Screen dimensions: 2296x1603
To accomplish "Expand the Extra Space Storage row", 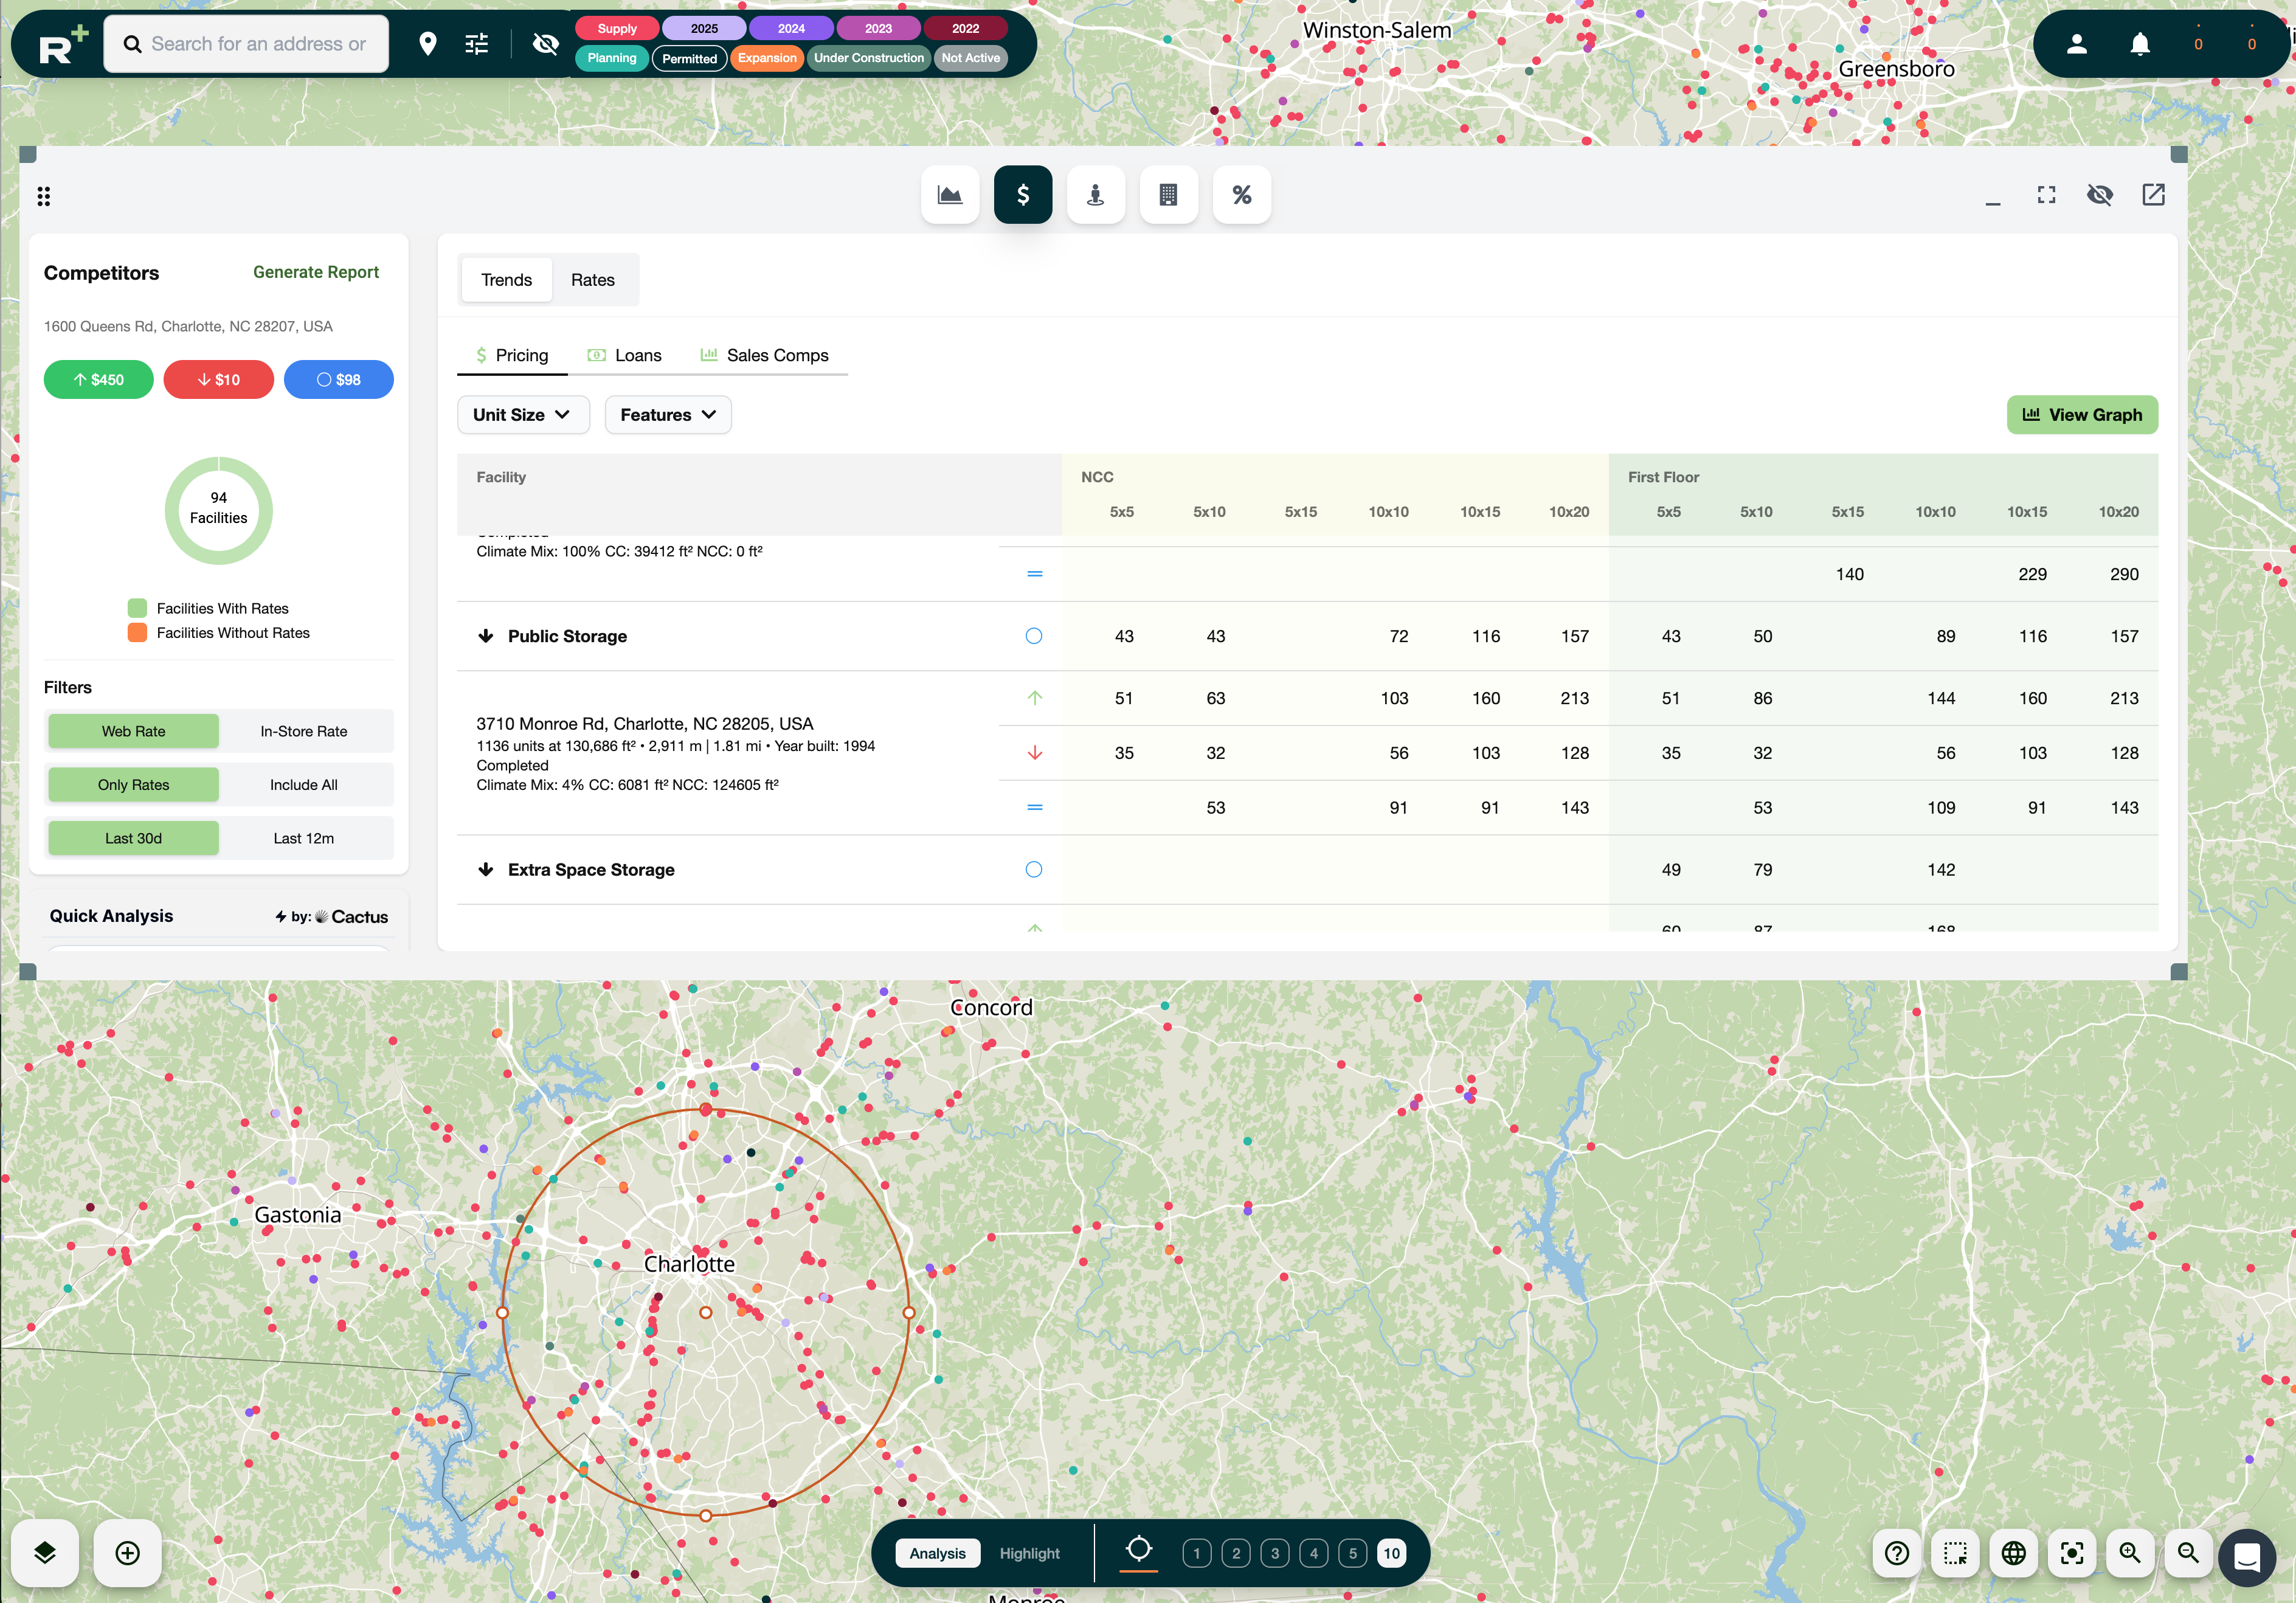I will (486, 869).
